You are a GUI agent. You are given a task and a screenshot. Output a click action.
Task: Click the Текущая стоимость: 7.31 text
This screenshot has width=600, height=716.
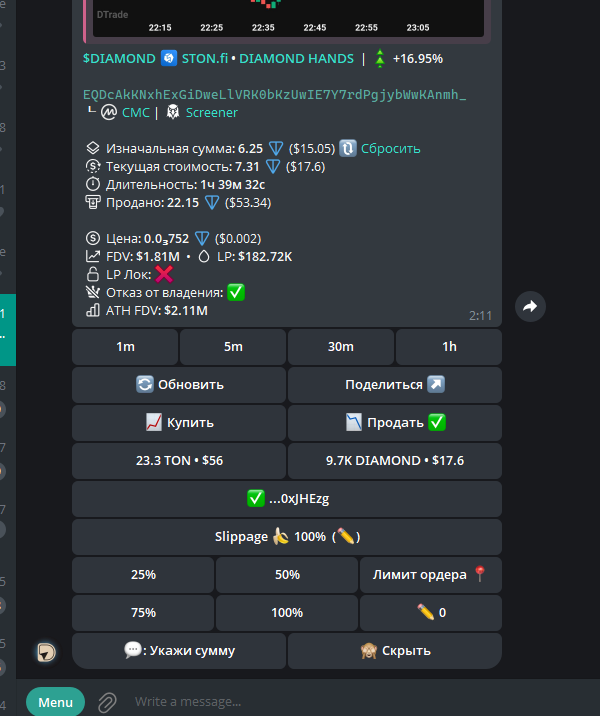click(183, 167)
